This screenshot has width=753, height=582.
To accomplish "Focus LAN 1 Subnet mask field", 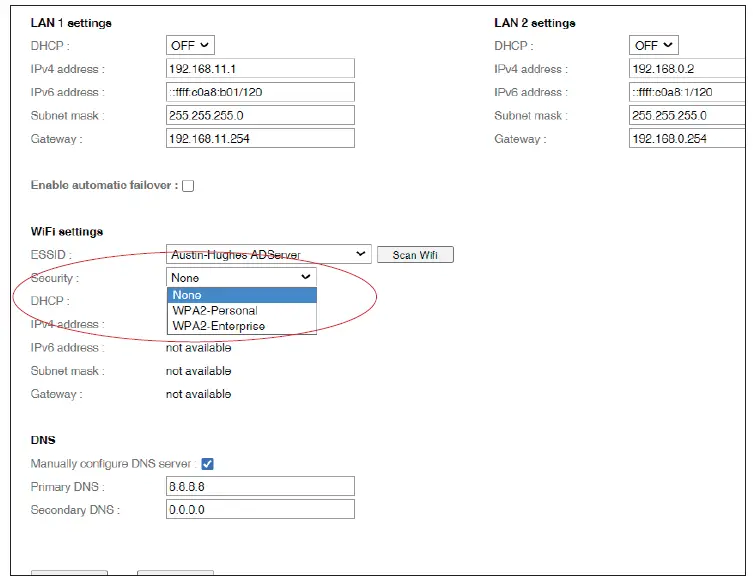I will [x=260, y=115].
